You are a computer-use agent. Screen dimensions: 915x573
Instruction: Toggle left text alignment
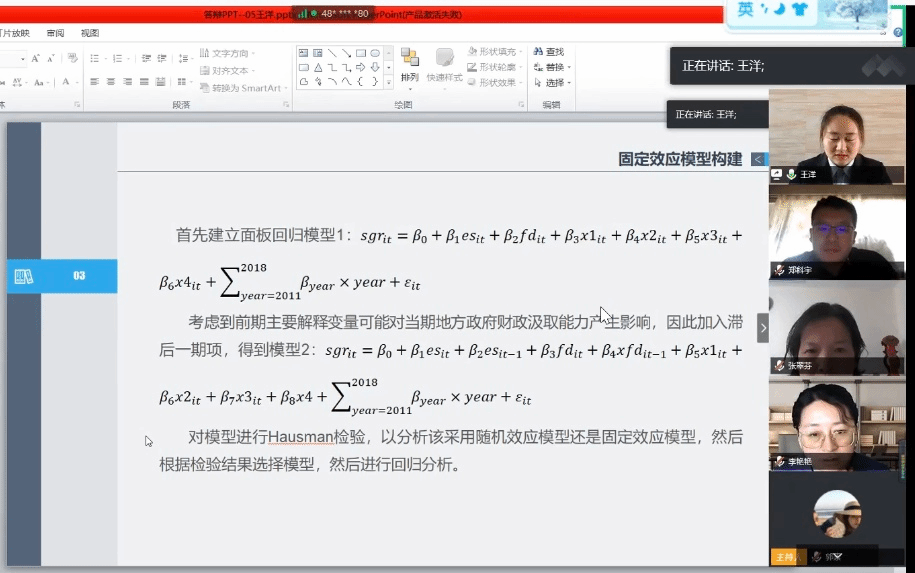(95, 82)
